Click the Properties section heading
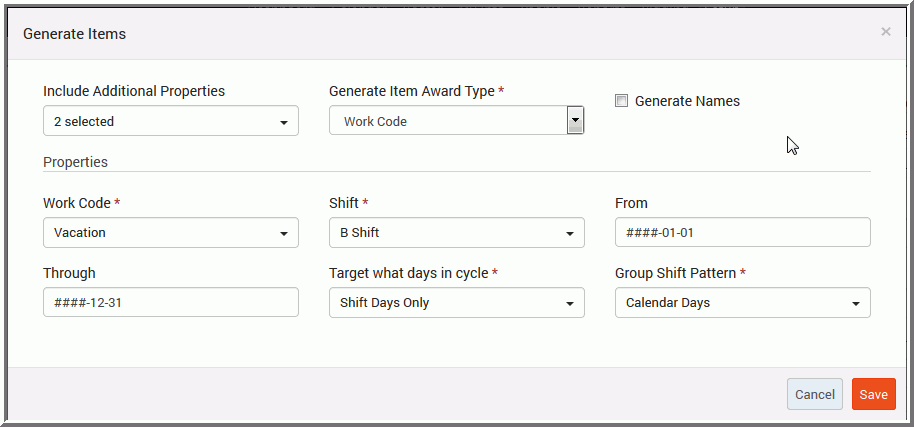 point(75,162)
